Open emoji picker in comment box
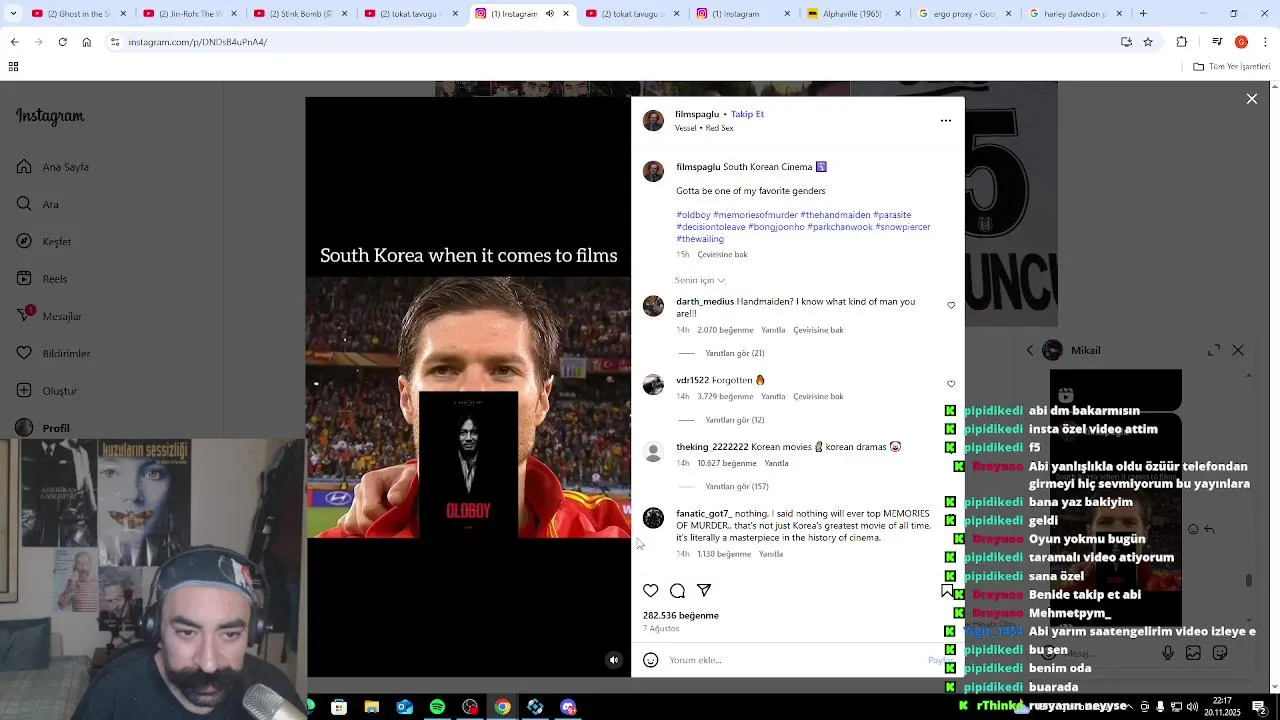Image resolution: width=1280 pixels, height=720 pixels. 651,660
